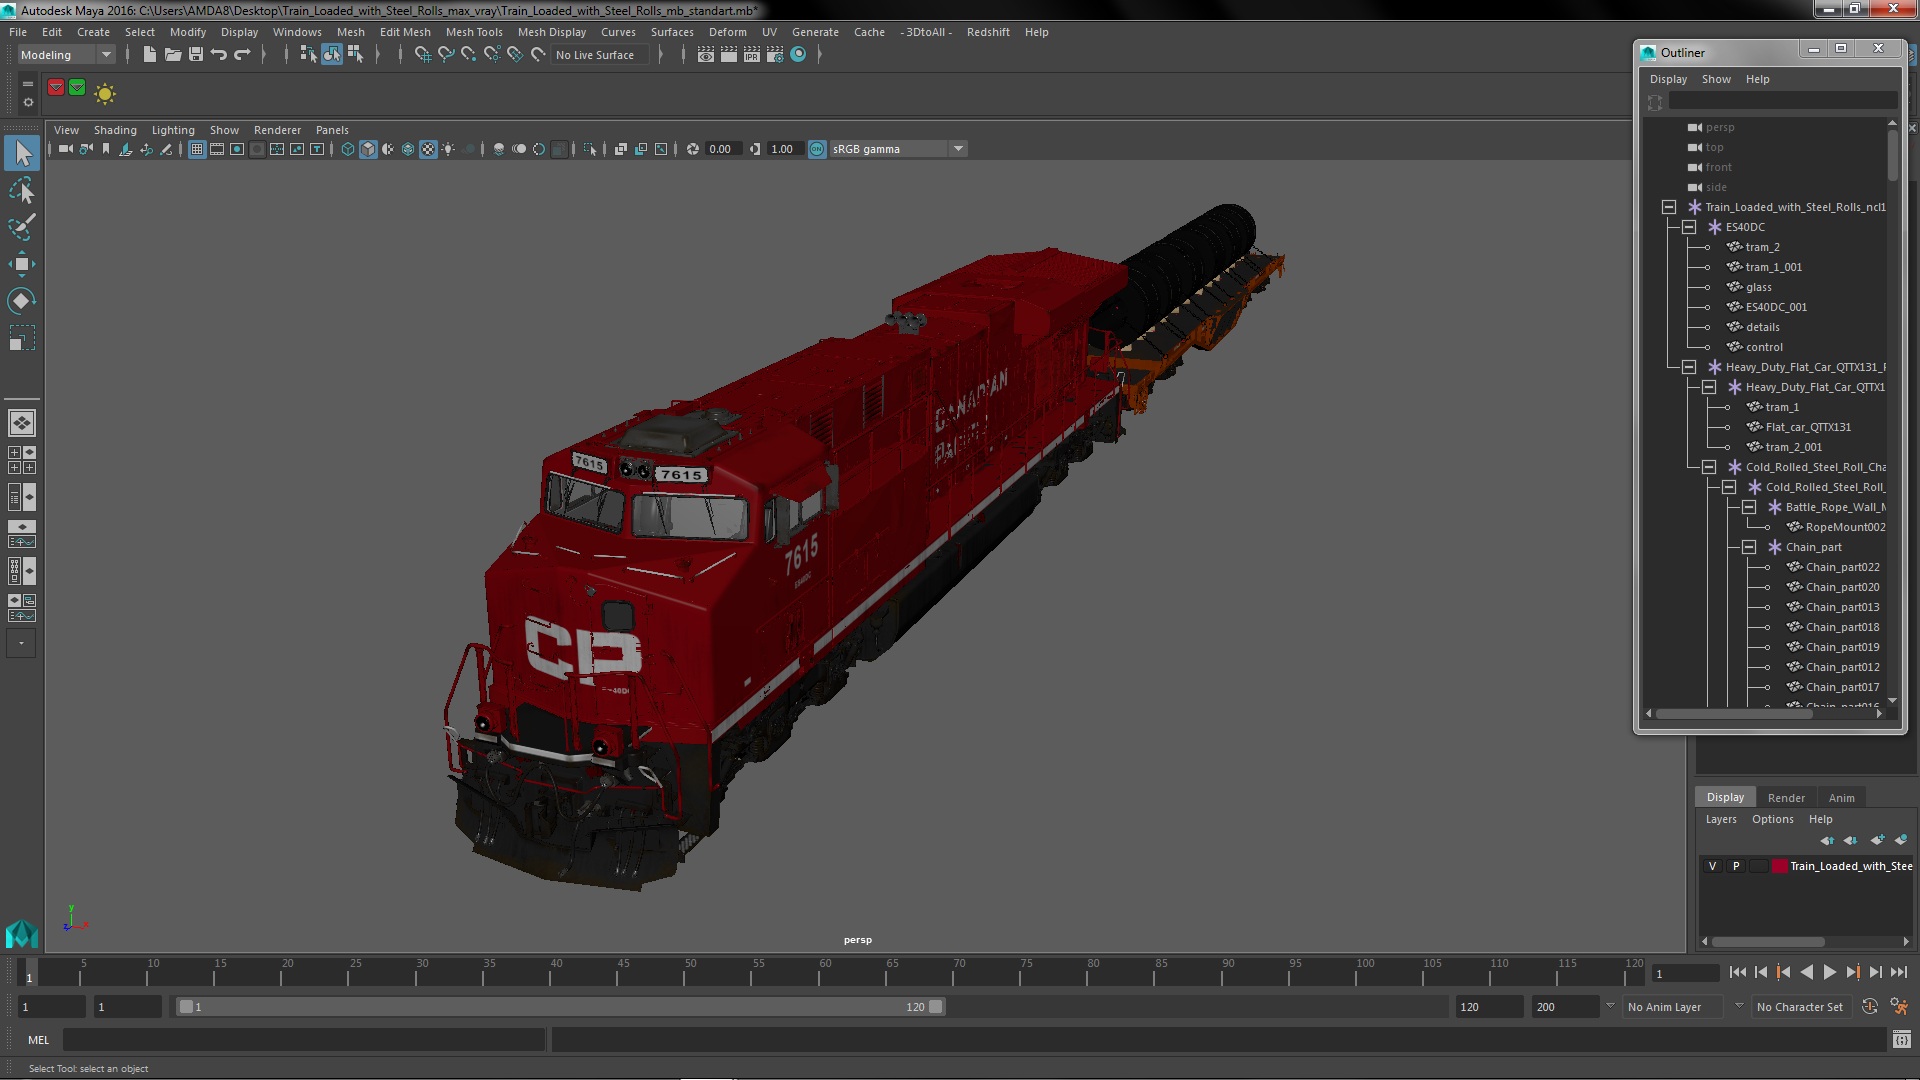Toggle sRGB gamma color management icon
The height and width of the screenshot is (1080, 1920).
[817, 149]
